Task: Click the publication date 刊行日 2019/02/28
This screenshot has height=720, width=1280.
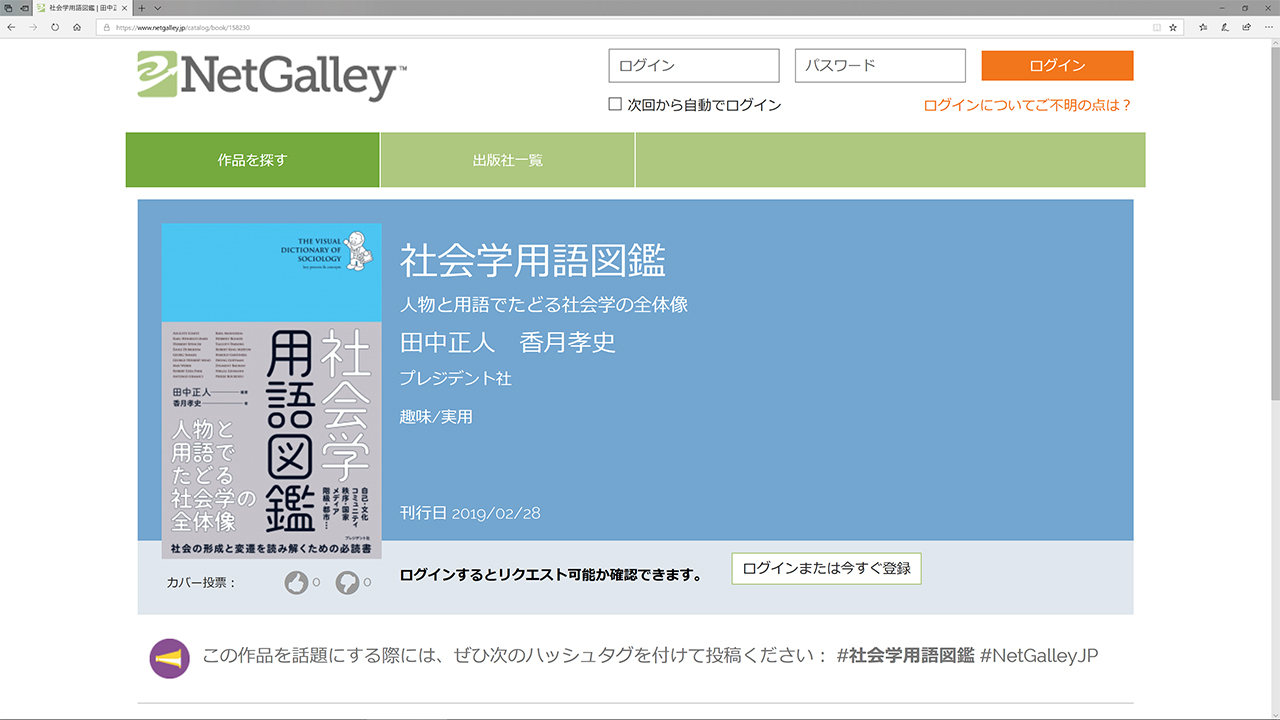Action: (470, 513)
